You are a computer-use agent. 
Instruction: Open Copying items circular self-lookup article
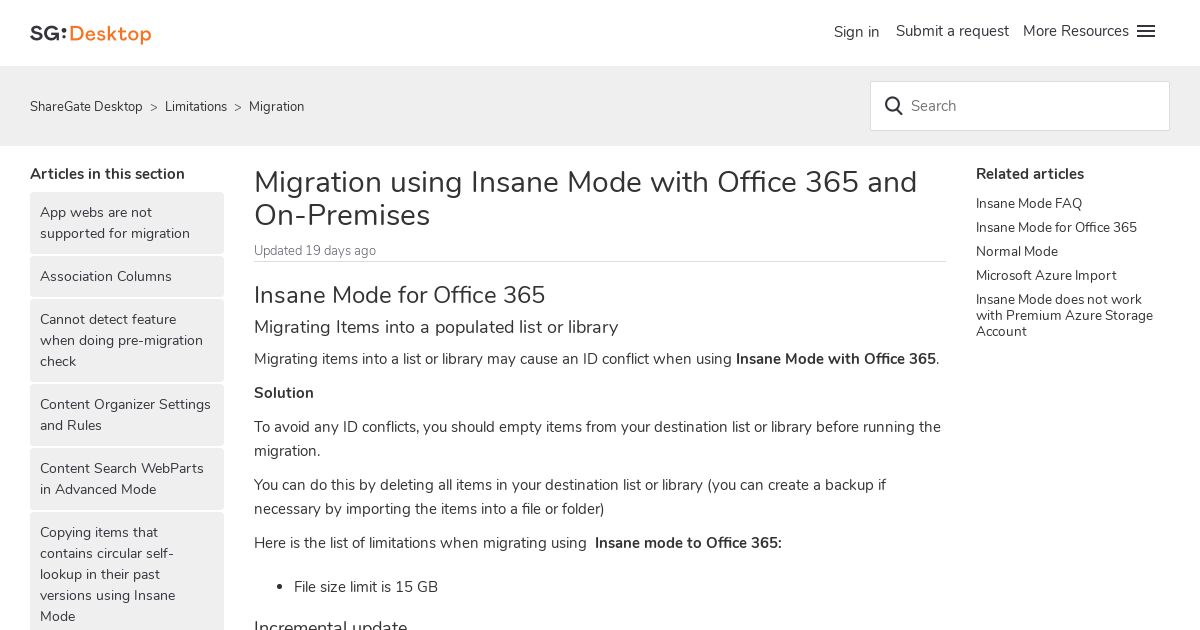(x=127, y=574)
